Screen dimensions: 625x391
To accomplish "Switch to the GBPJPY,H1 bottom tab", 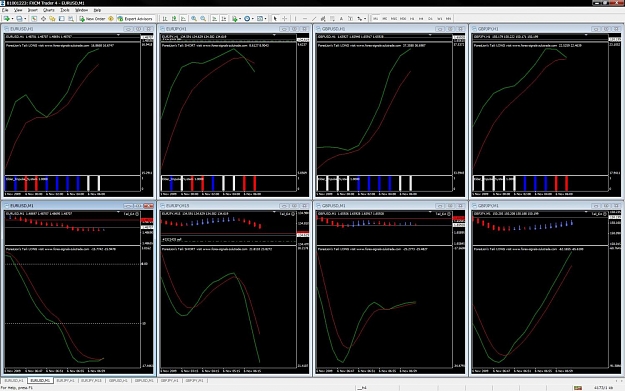I will (169, 381).
